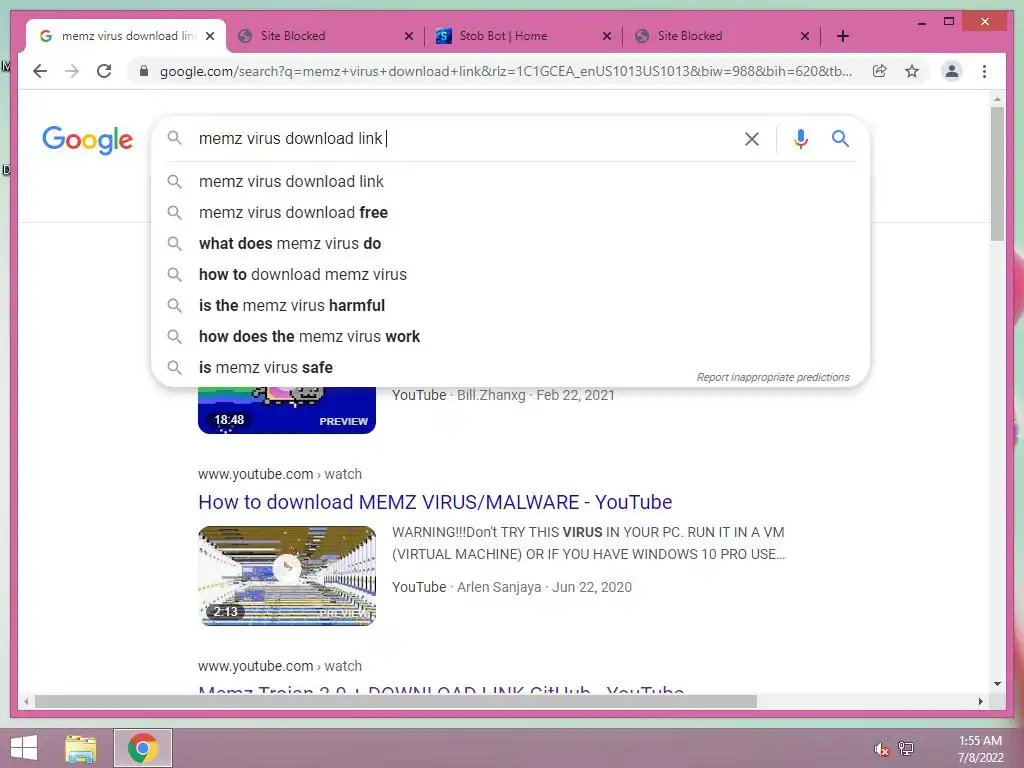The width and height of the screenshot is (1024, 768).
Task: Choose suggestion 'how to download memz virus'
Action: (510, 274)
